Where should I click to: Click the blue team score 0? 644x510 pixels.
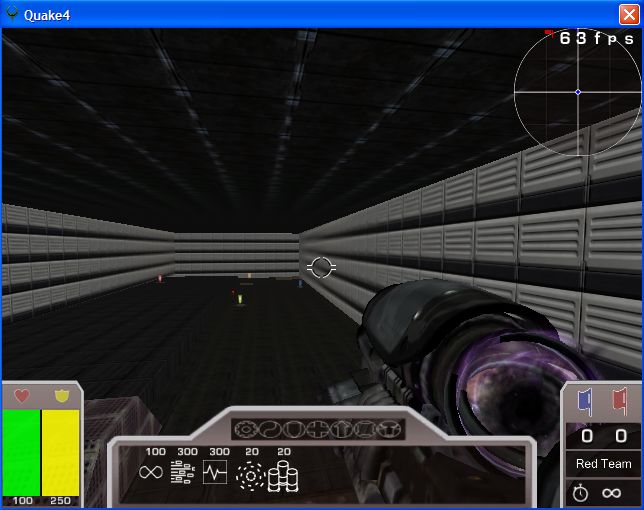click(x=587, y=436)
